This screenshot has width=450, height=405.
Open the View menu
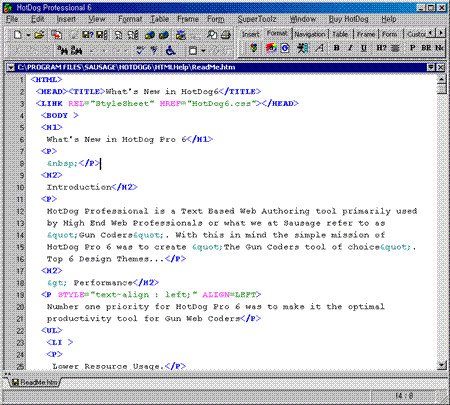coord(97,19)
